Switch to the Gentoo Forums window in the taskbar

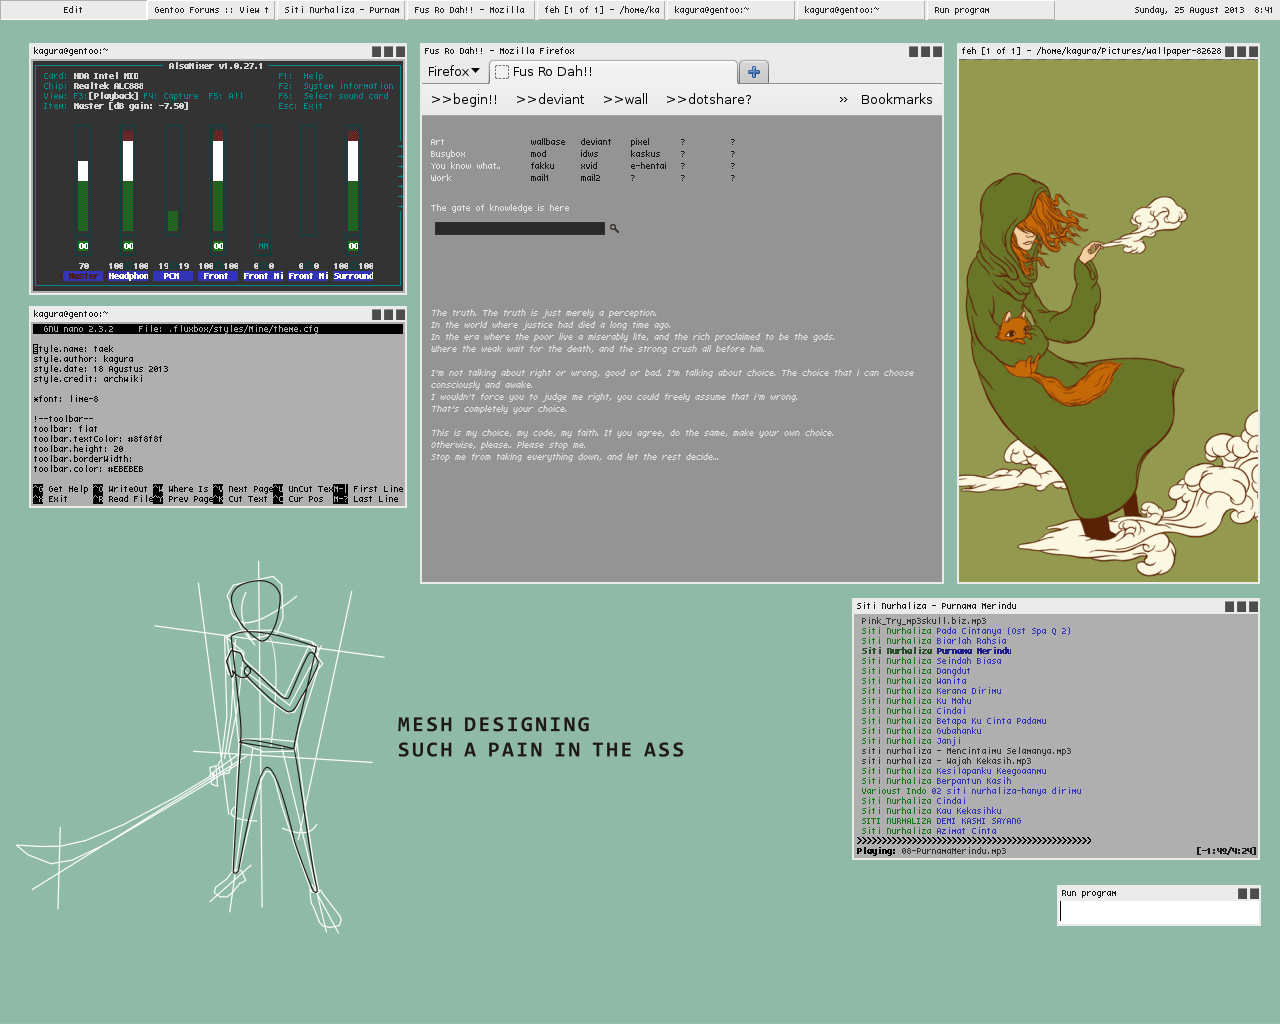tap(211, 10)
